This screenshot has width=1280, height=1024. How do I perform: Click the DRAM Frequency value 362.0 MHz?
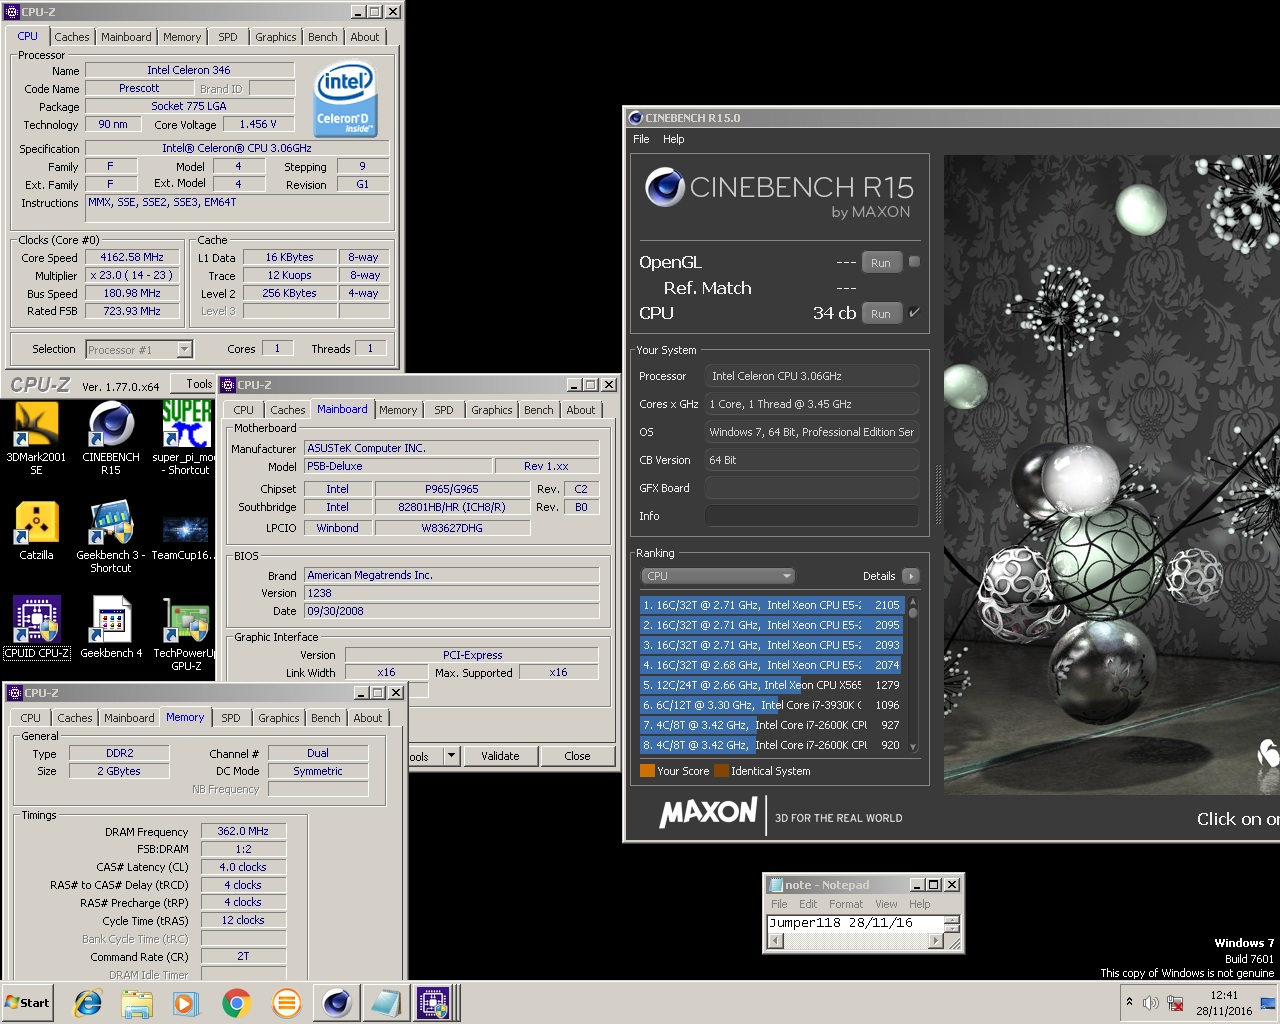click(x=243, y=831)
